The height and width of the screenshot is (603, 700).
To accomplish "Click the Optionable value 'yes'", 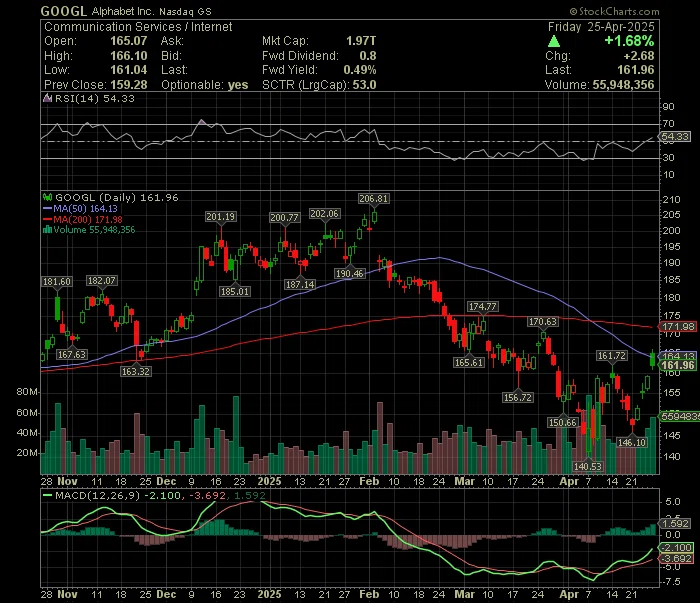I will point(238,85).
